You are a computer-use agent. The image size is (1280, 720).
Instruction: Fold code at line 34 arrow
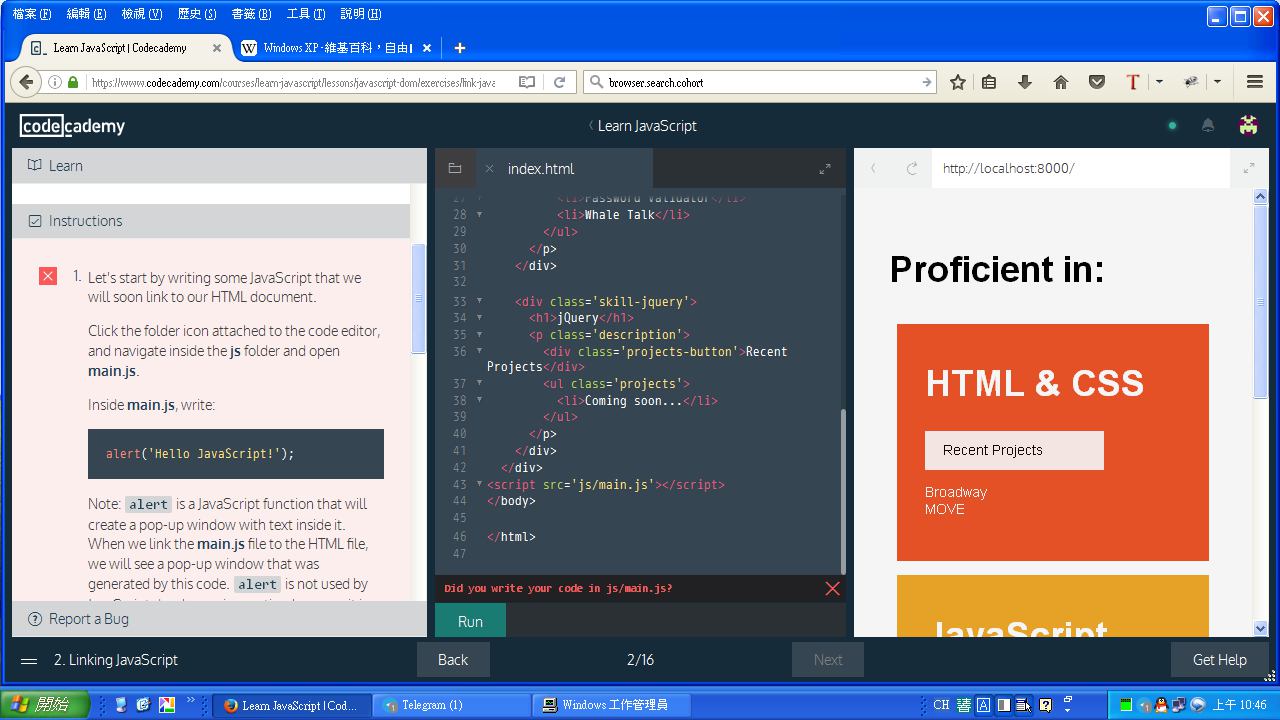click(479, 318)
